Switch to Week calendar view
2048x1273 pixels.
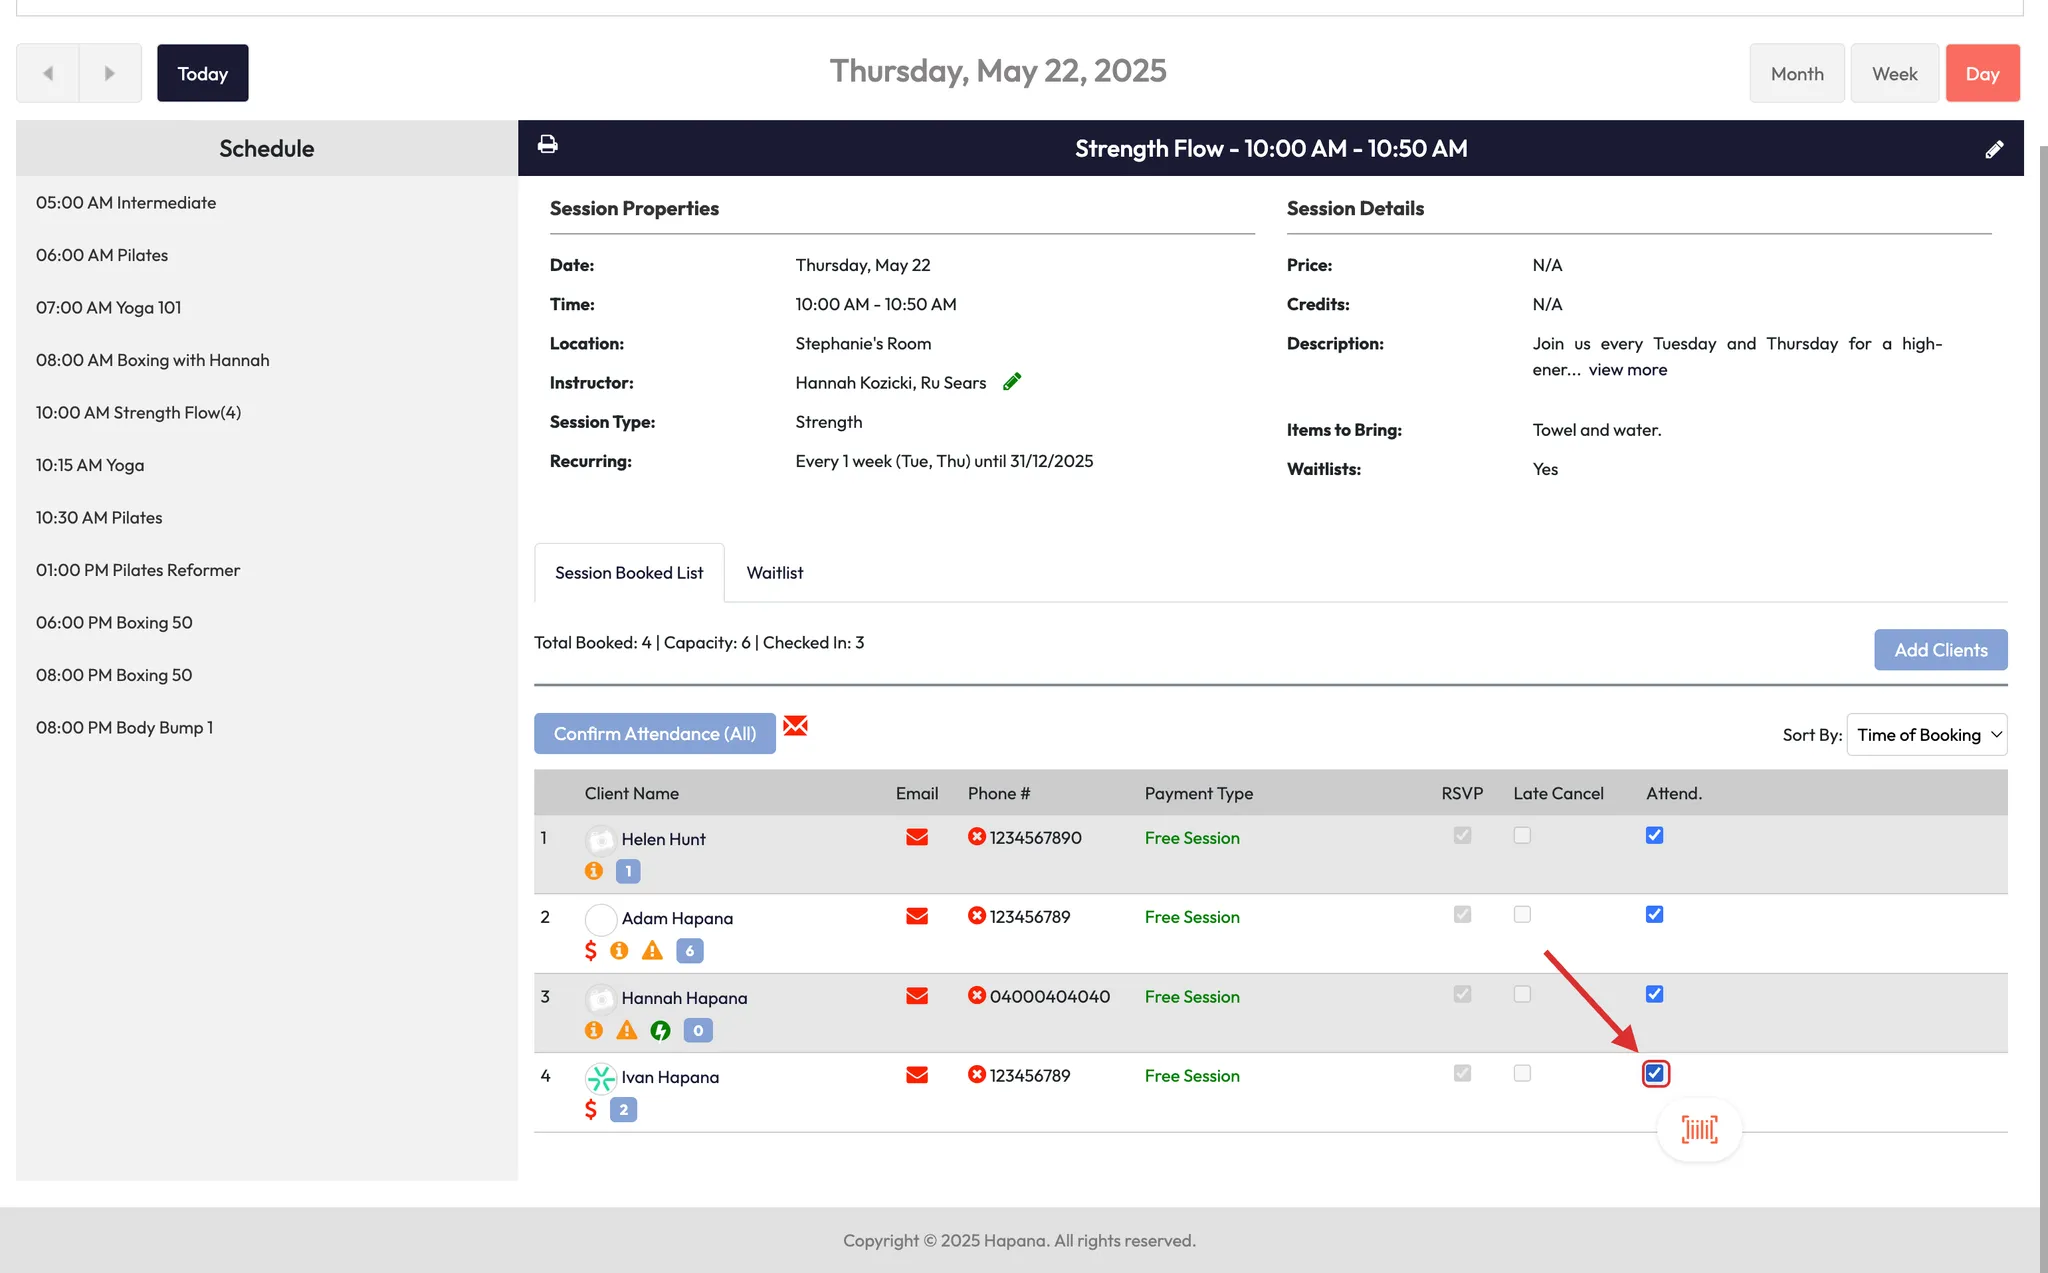click(1894, 74)
